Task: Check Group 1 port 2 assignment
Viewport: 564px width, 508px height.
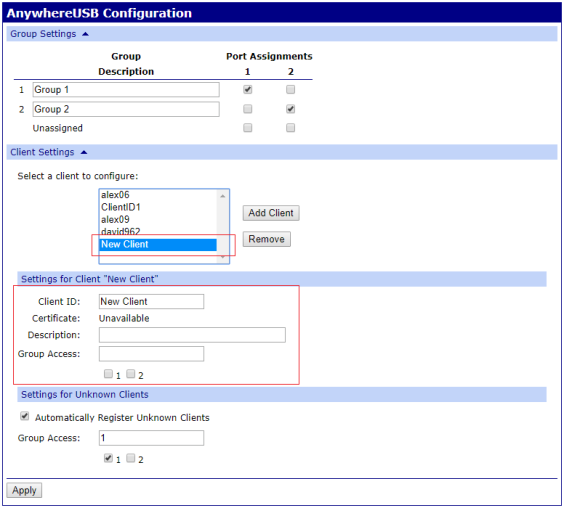Action: (291, 89)
